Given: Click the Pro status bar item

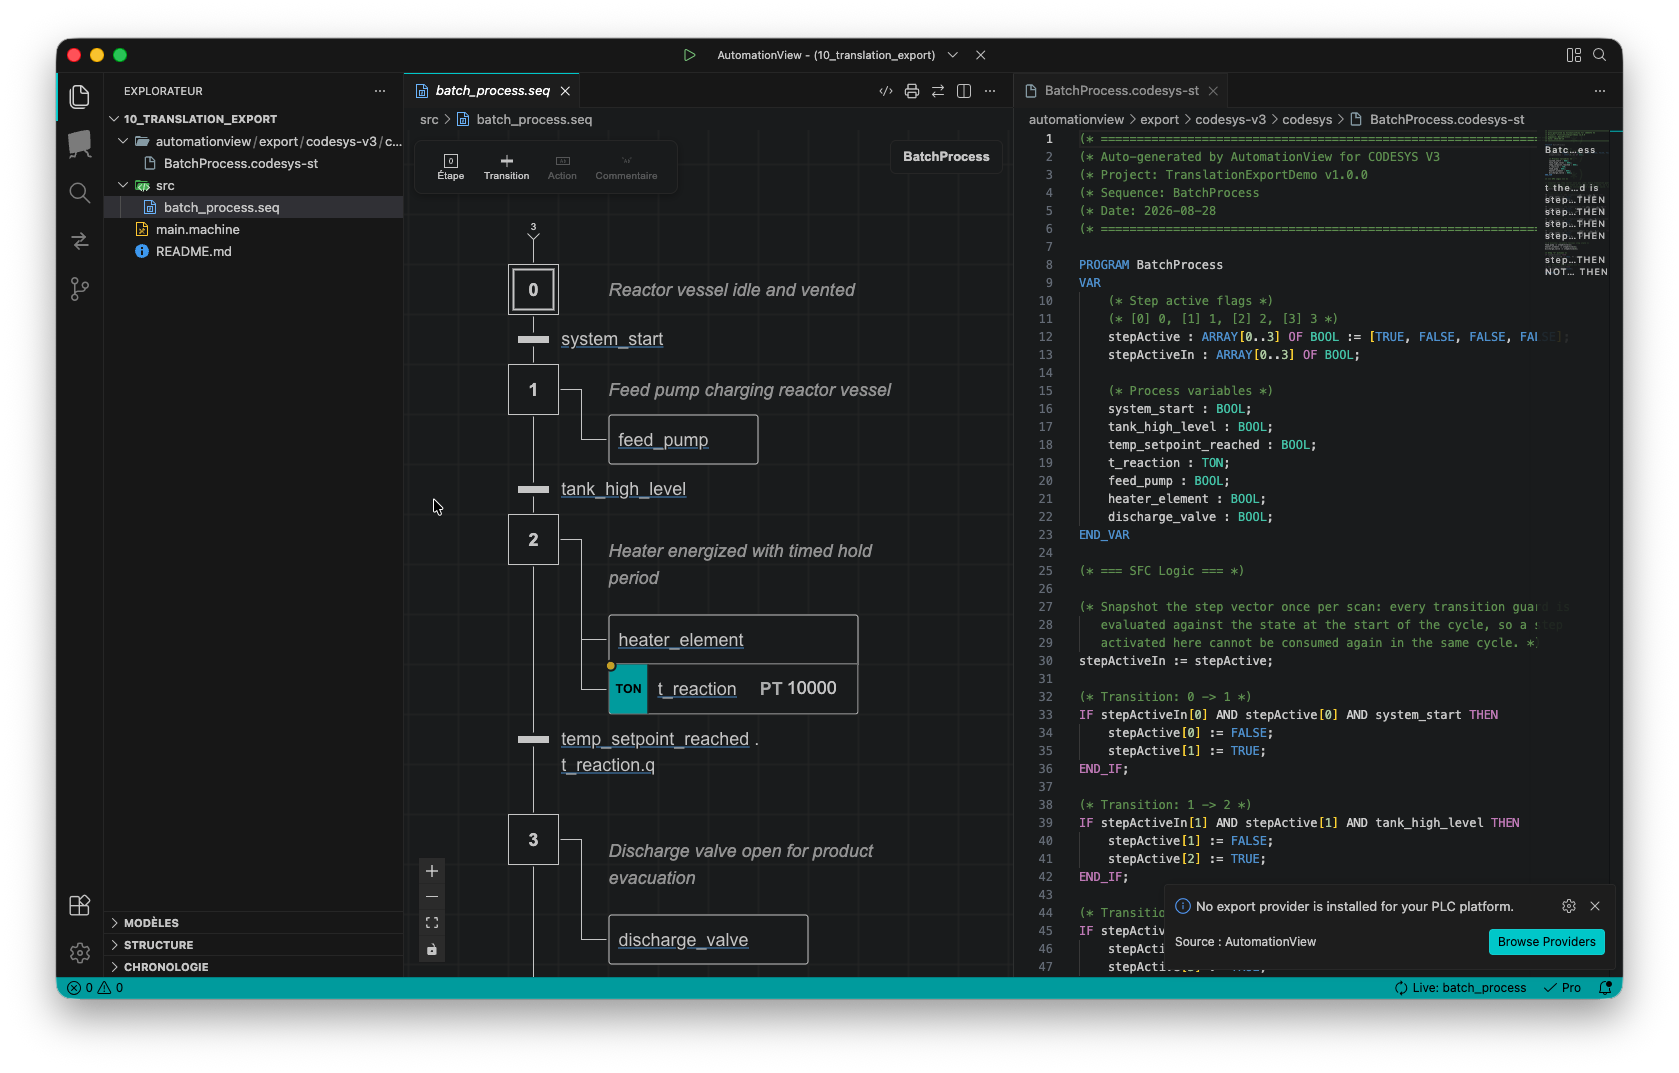Looking at the screenshot, I should click(x=1563, y=988).
